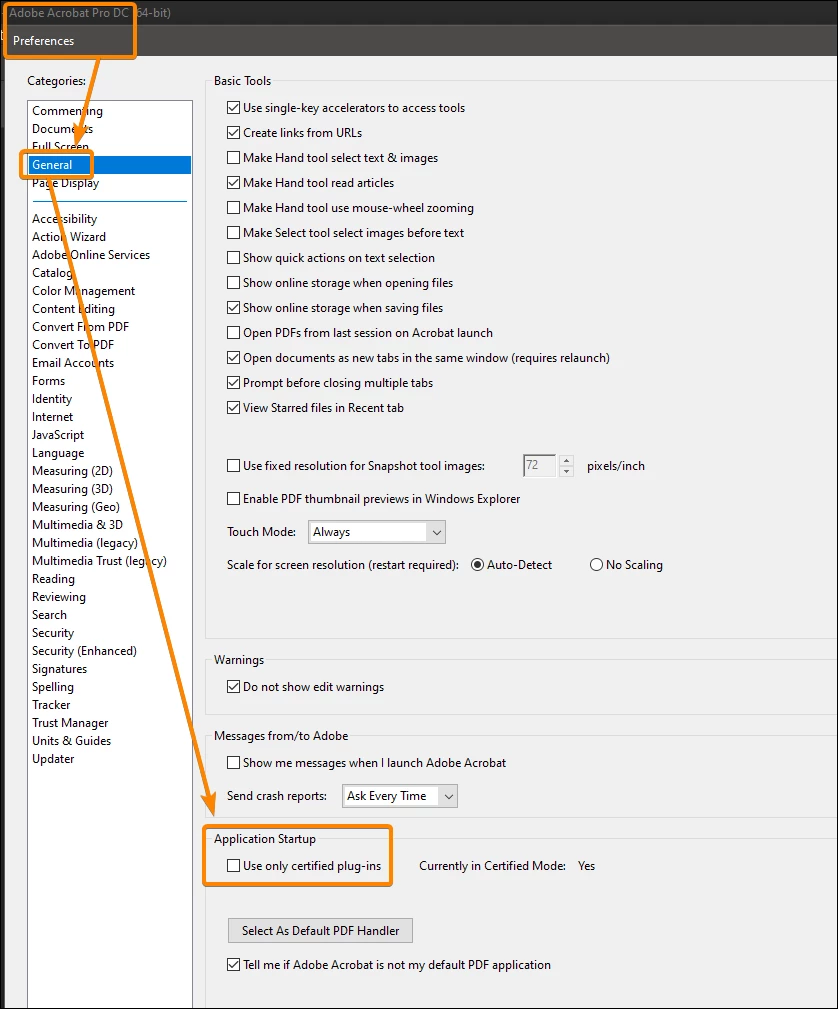
Task: Select Identity category
Action: [109, 399]
